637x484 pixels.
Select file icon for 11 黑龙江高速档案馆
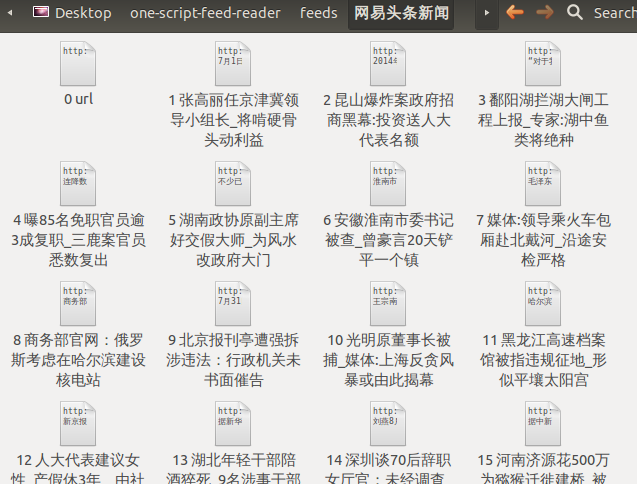tap(543, 304)
